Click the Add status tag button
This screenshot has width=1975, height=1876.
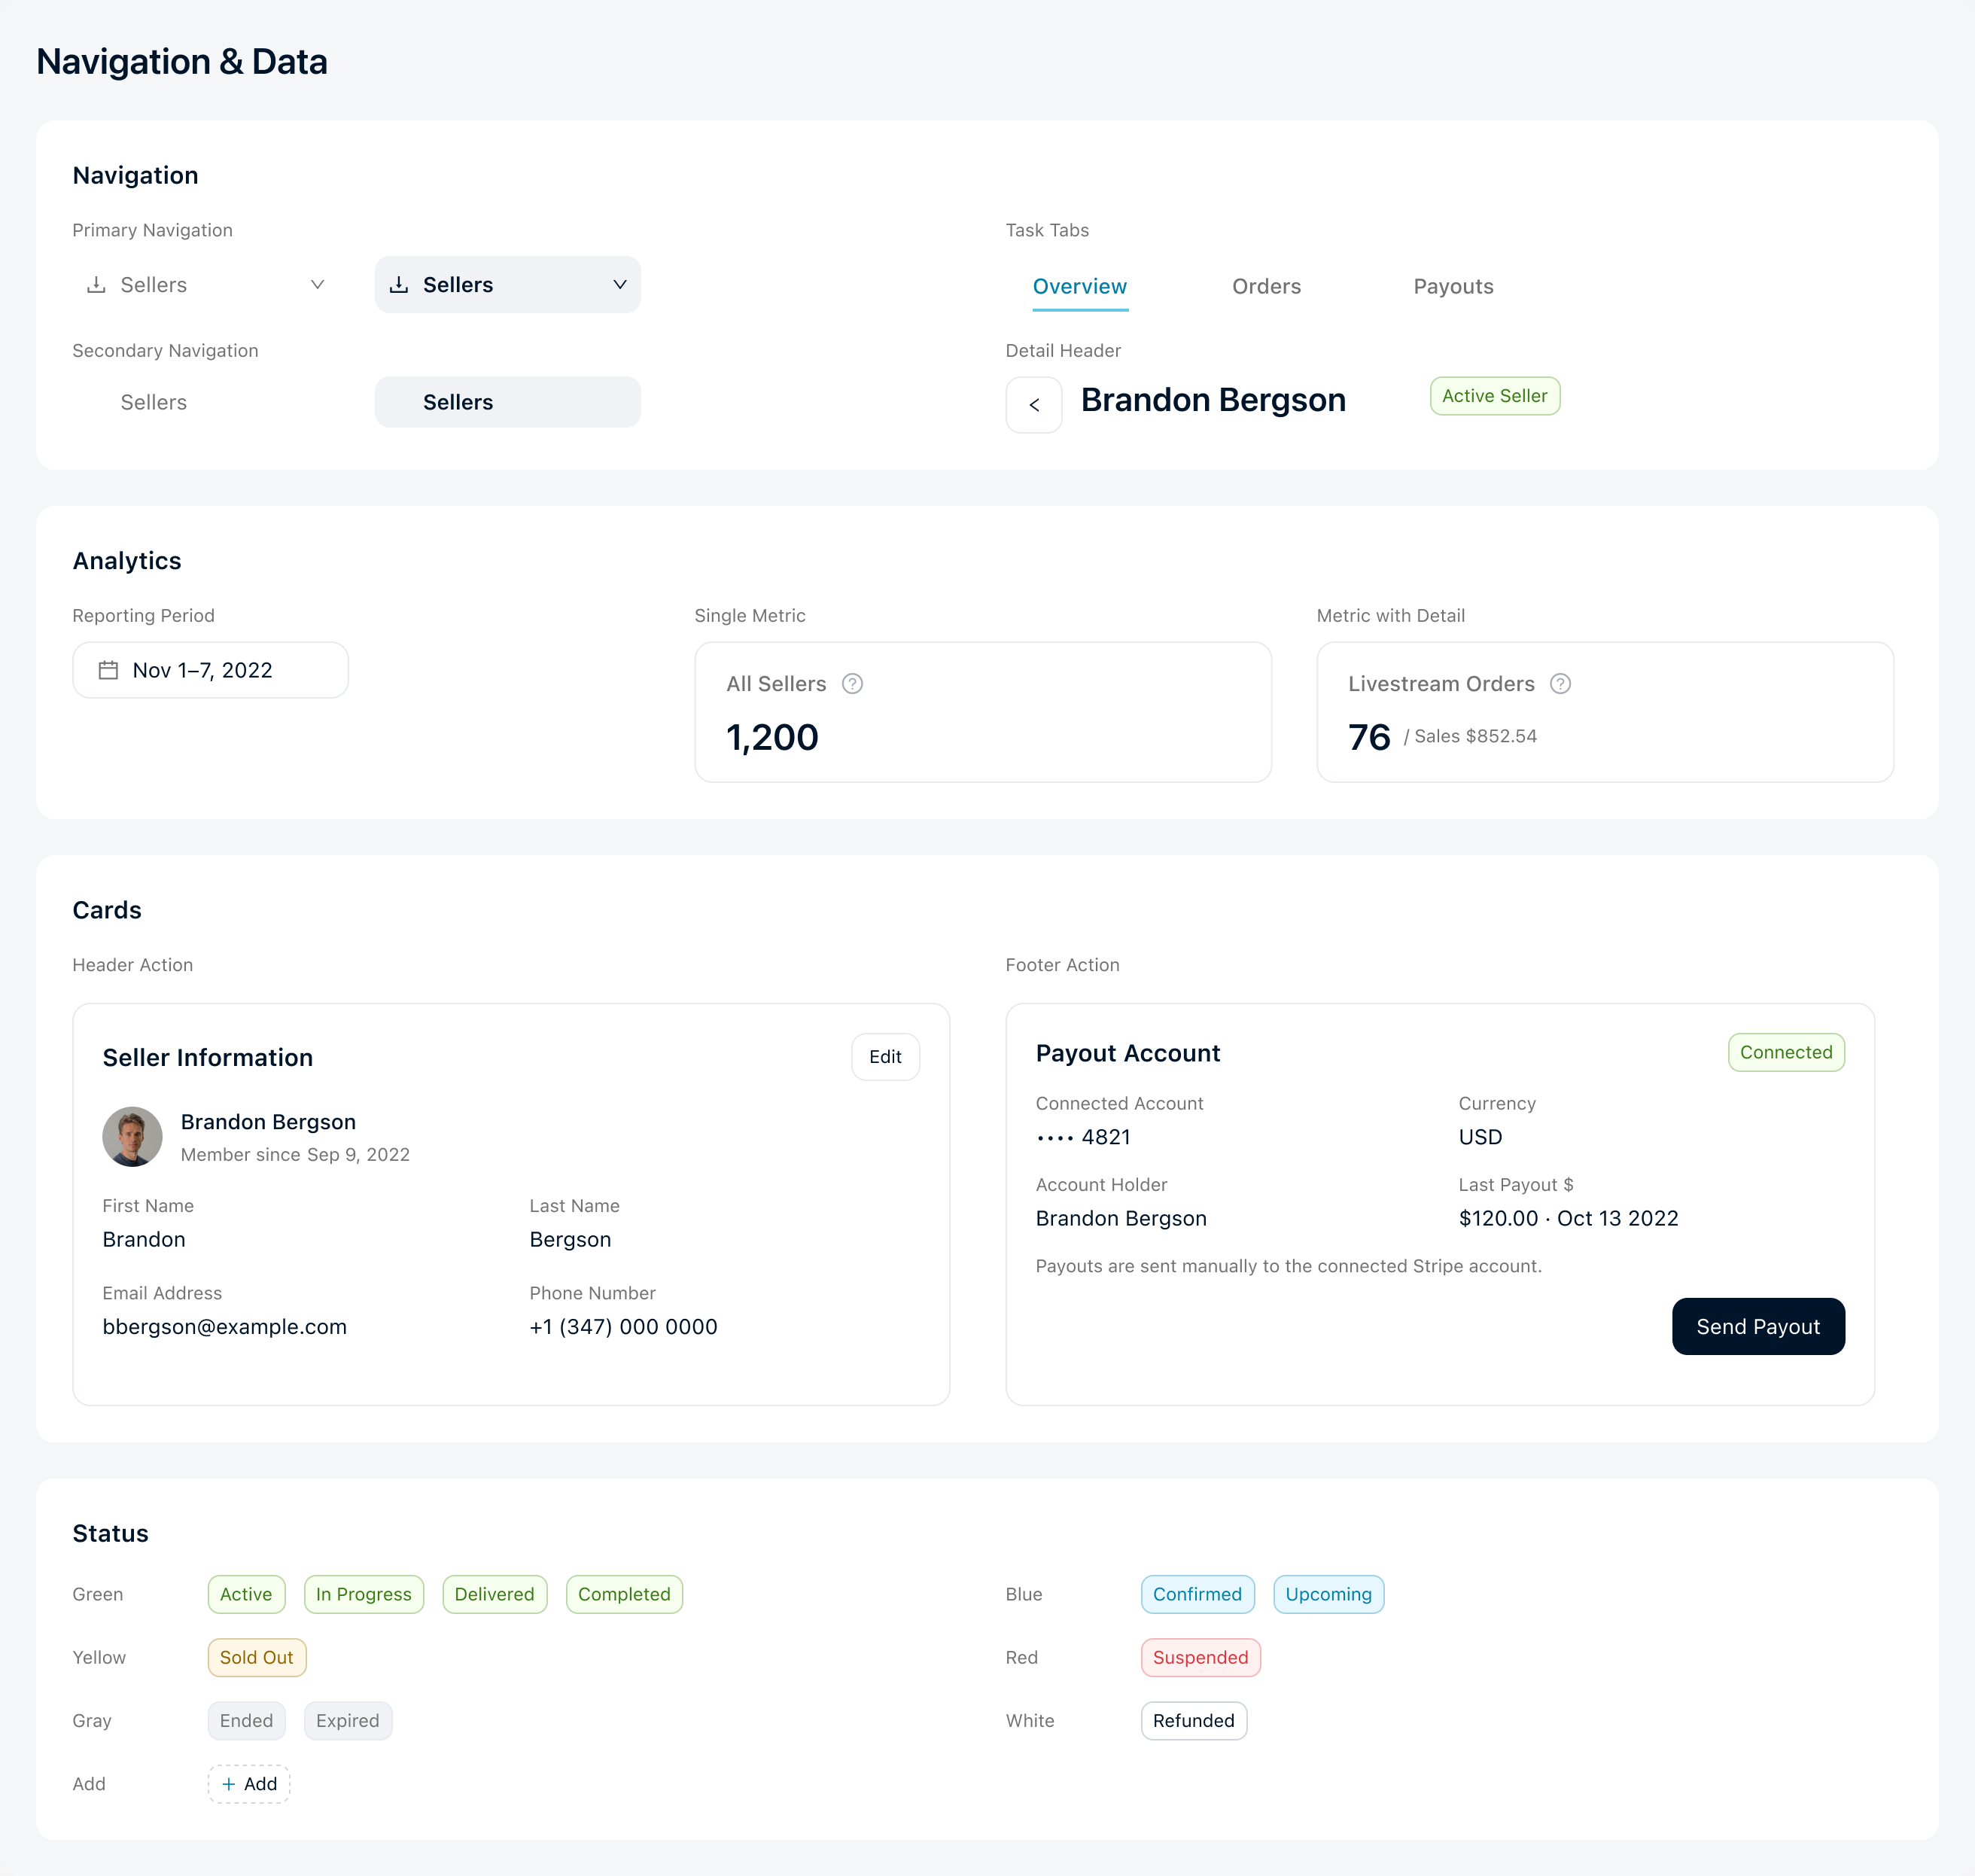249,1784
